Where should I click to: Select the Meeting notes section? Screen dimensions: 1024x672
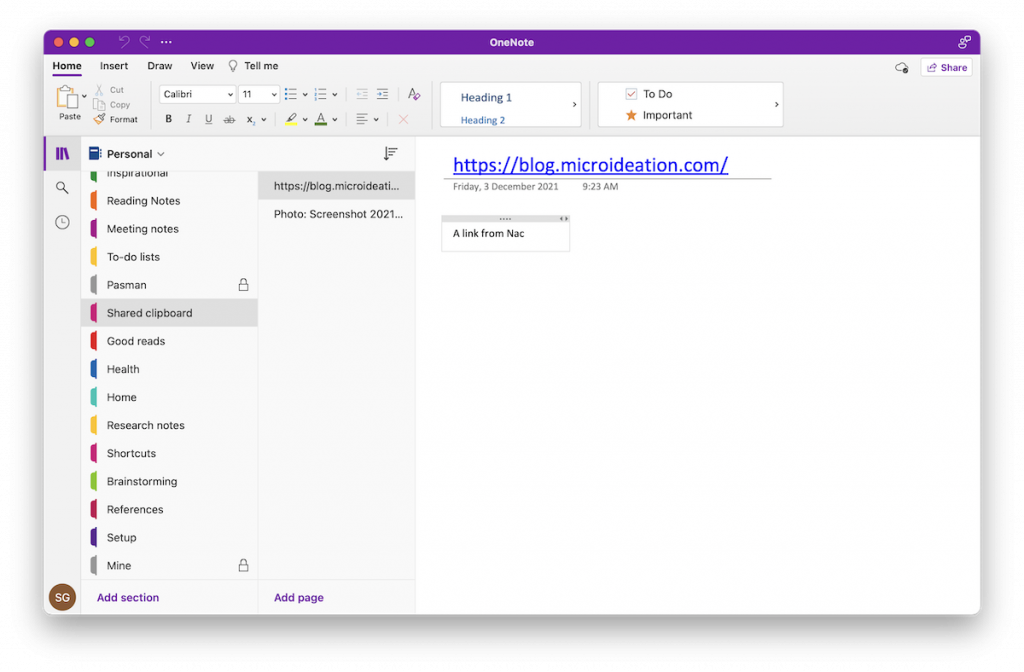170,229
